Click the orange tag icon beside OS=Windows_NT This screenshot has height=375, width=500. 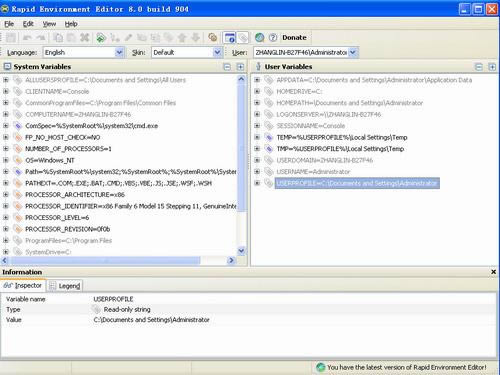18,160
